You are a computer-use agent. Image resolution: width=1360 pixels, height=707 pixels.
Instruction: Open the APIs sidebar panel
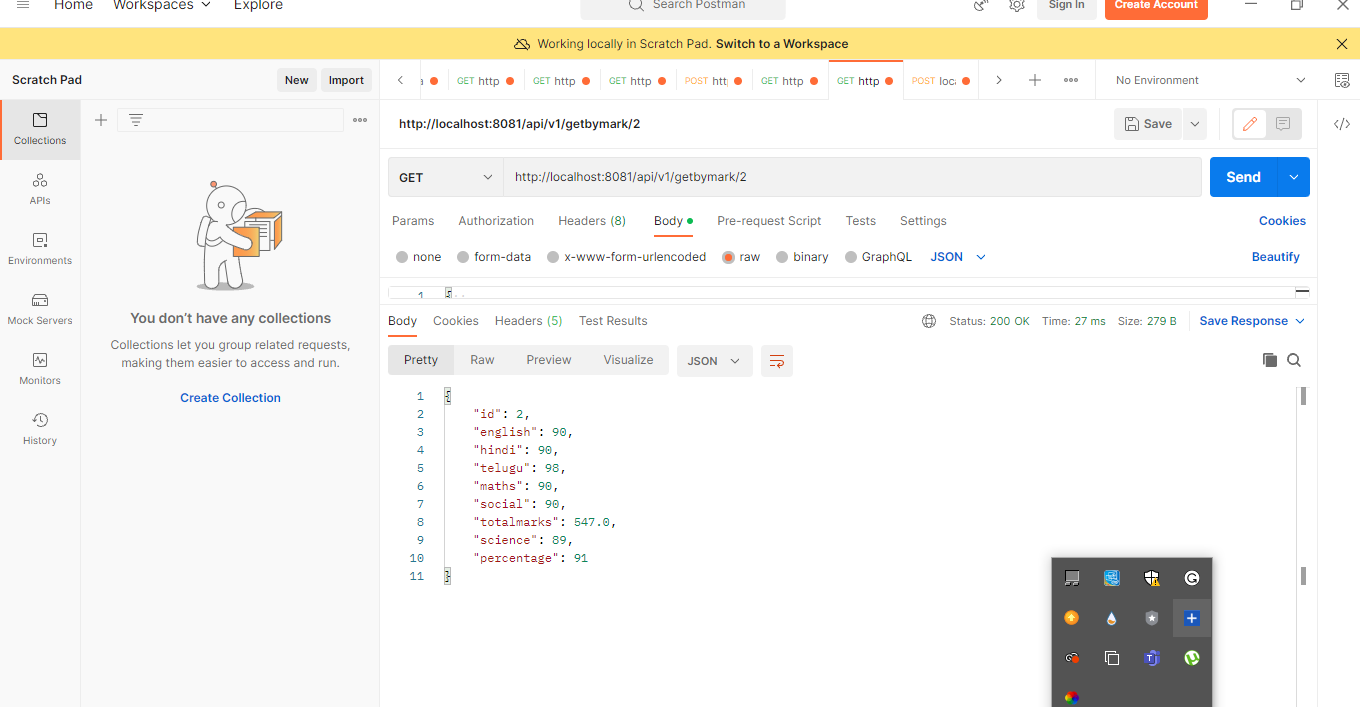click(39, 190)
